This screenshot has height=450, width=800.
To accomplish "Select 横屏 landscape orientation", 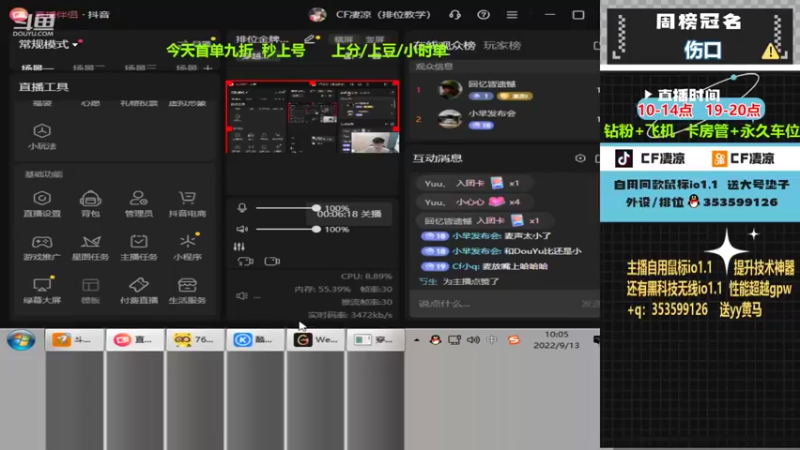I will 343,39.
